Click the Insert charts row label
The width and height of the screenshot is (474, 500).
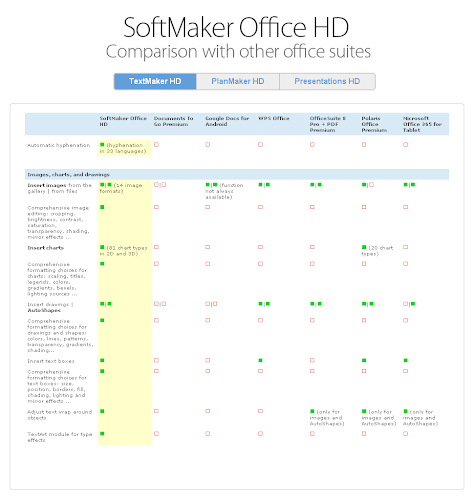coord(45,248)
